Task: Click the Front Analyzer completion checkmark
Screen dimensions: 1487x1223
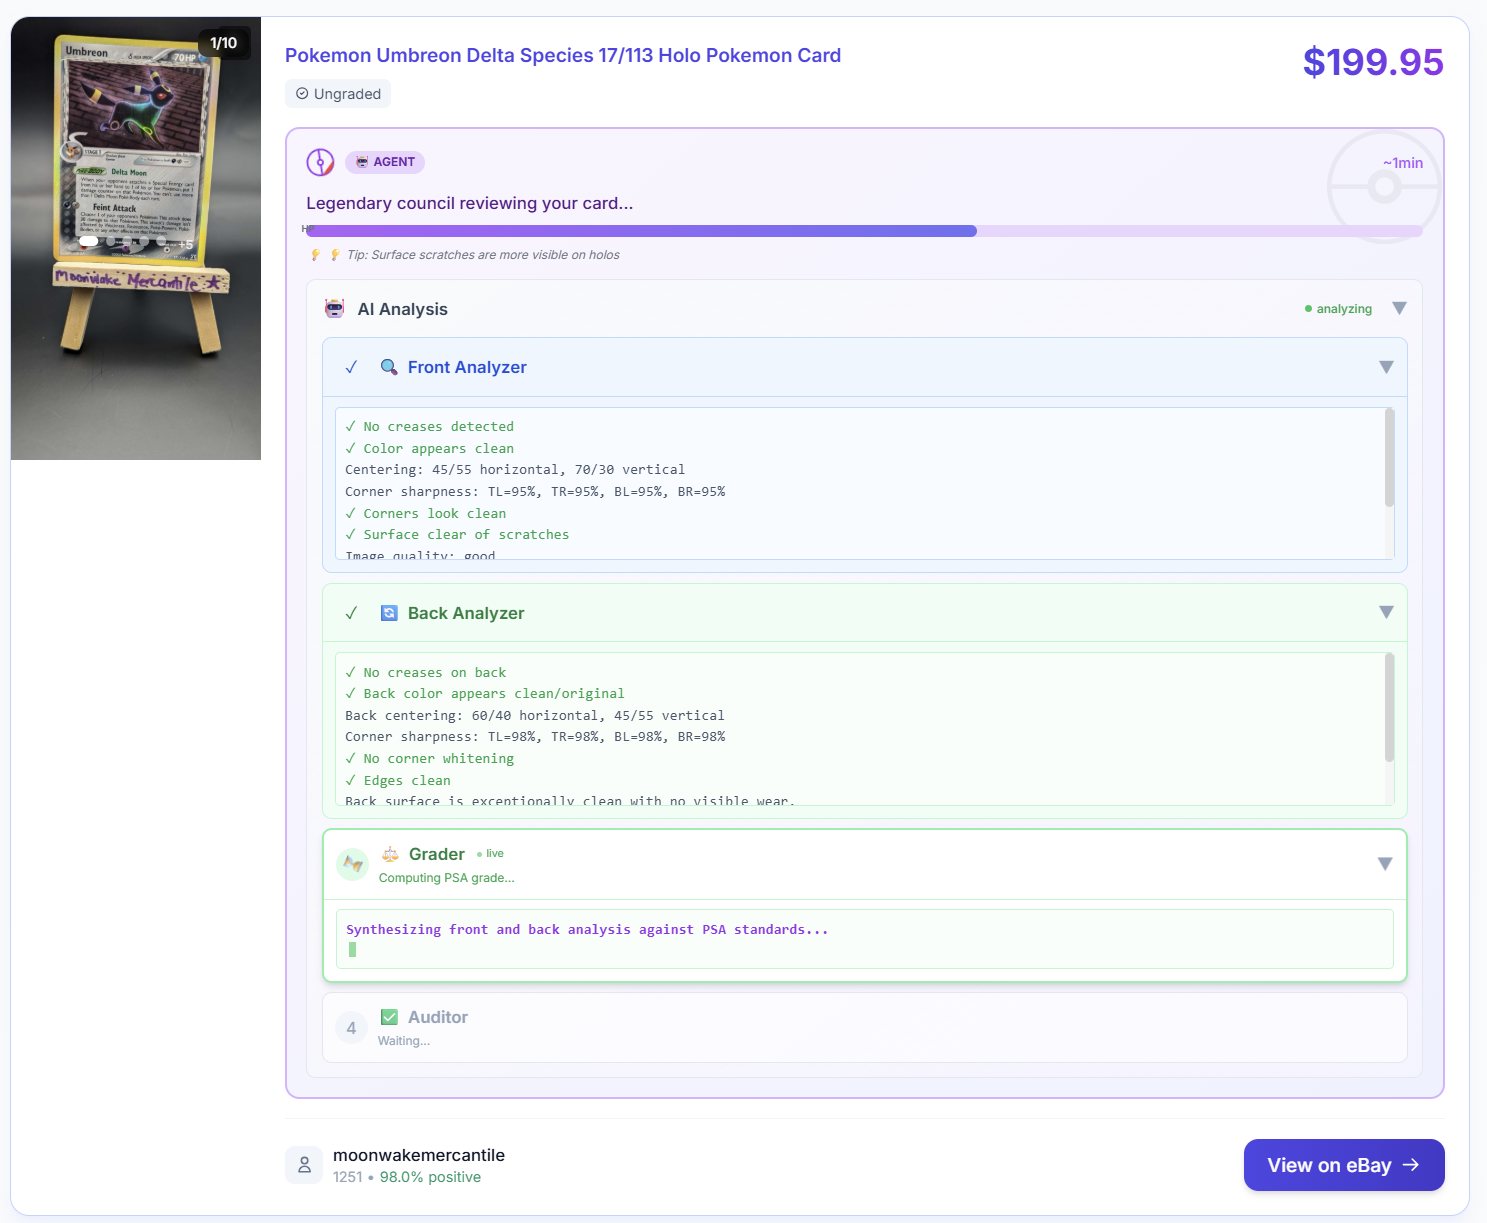Action: 351,367
